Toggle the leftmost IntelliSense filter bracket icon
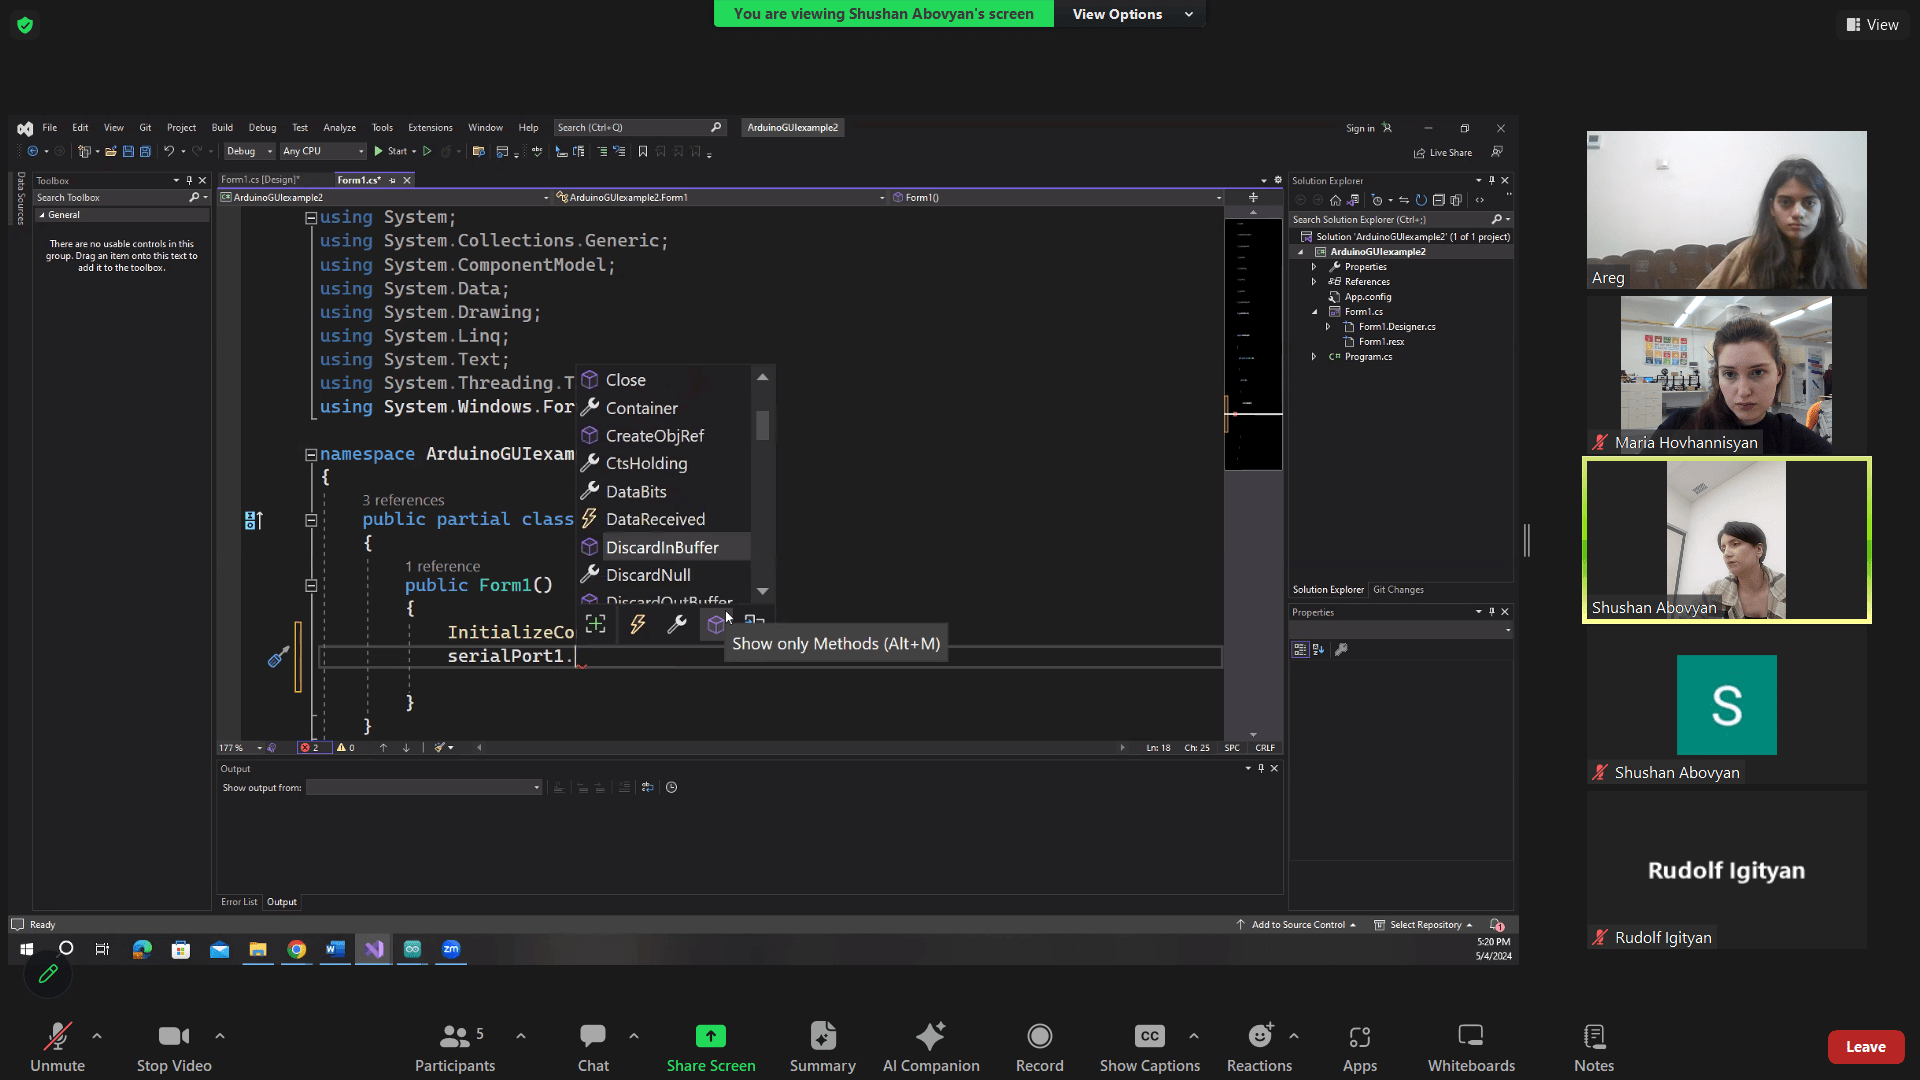The height and width of the screenshot is (1080, 1920). pyautogui.click(x=596, y=625)
